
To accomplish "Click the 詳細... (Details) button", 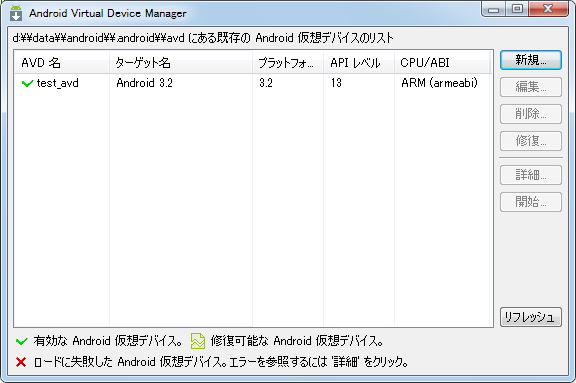I will tap(530, 175).
